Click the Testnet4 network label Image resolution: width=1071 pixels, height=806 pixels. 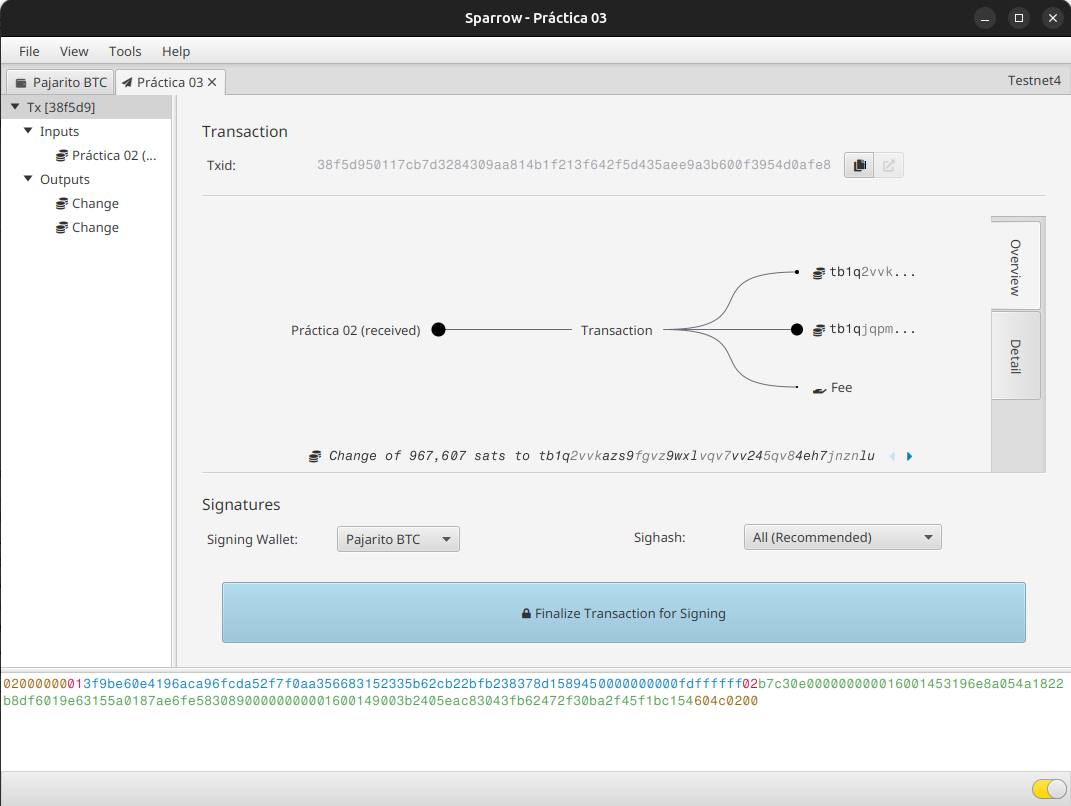click(1034, 81)
